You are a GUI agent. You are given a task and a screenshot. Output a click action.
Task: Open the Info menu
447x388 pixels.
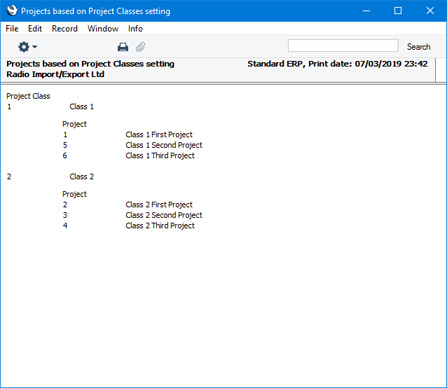(x=135, y=29)
